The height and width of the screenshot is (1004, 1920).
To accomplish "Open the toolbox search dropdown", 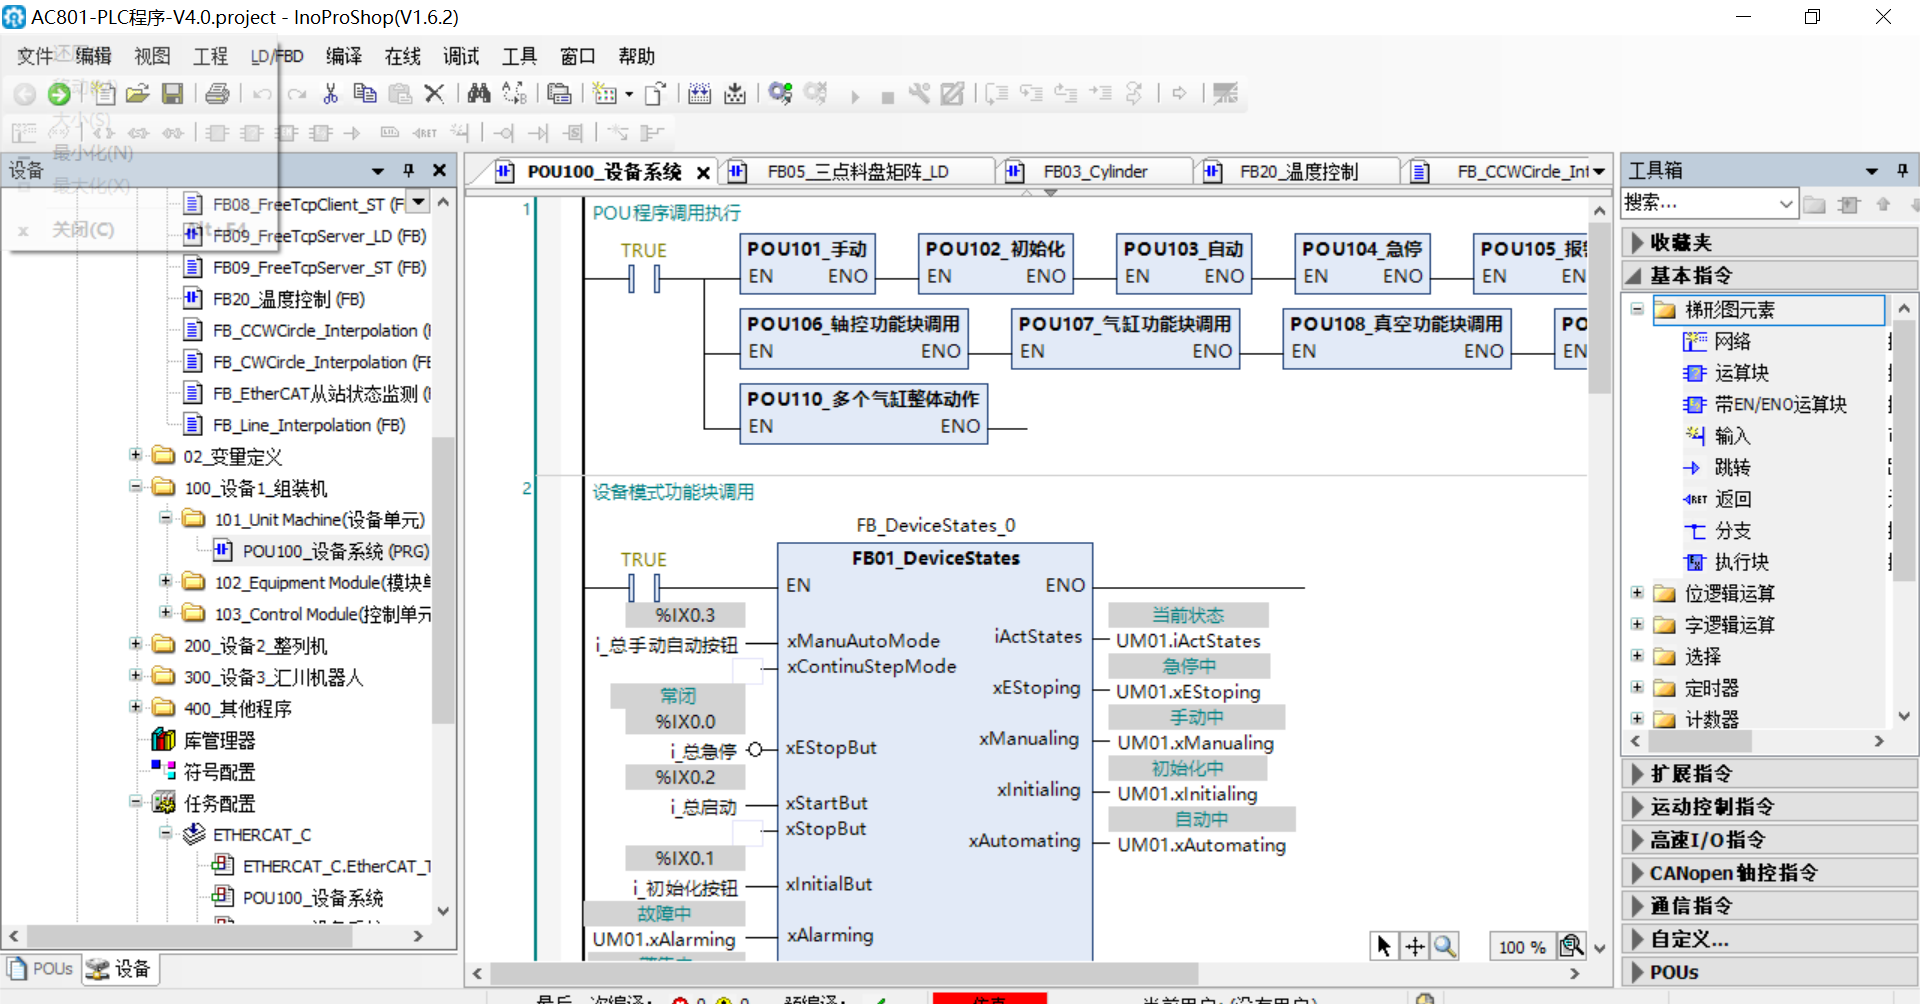I will (x=1786, y=204).
